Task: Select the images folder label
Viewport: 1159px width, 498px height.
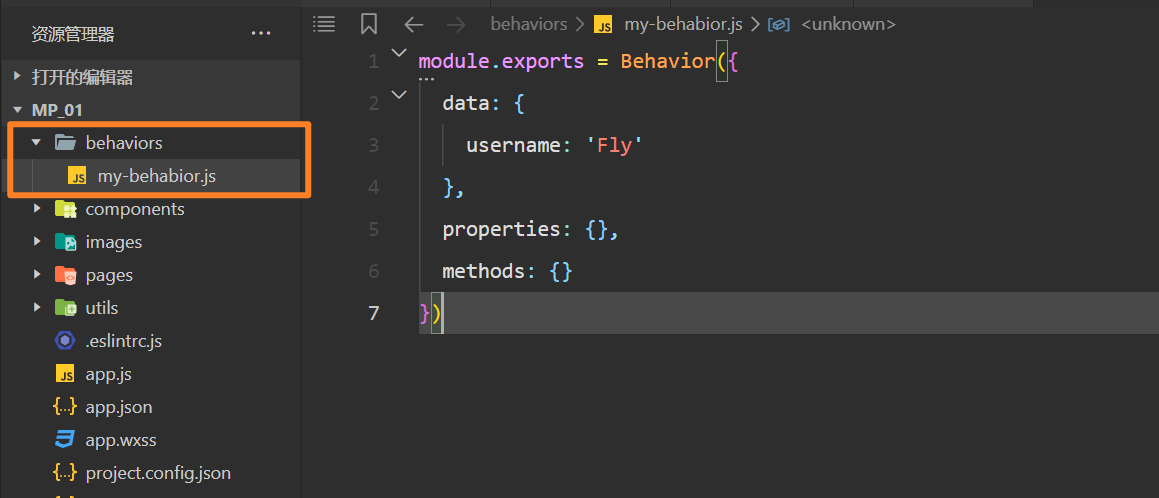Action: 114,242
